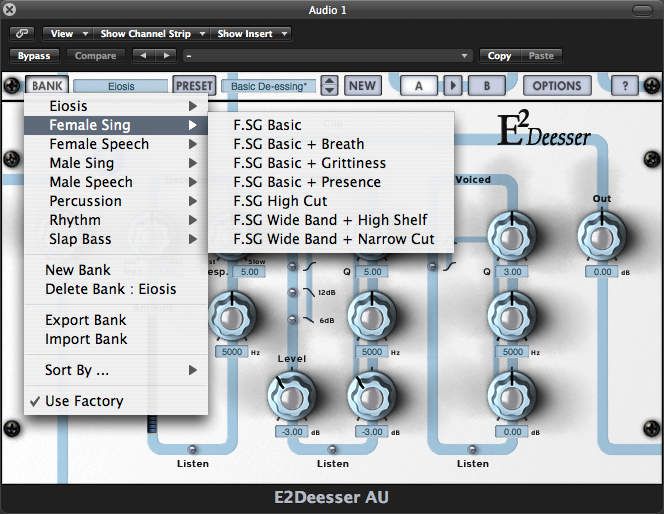Click the Level -3.00 dB value field
Viewport: 664px width, 514px height.
[x=292, y=432]
